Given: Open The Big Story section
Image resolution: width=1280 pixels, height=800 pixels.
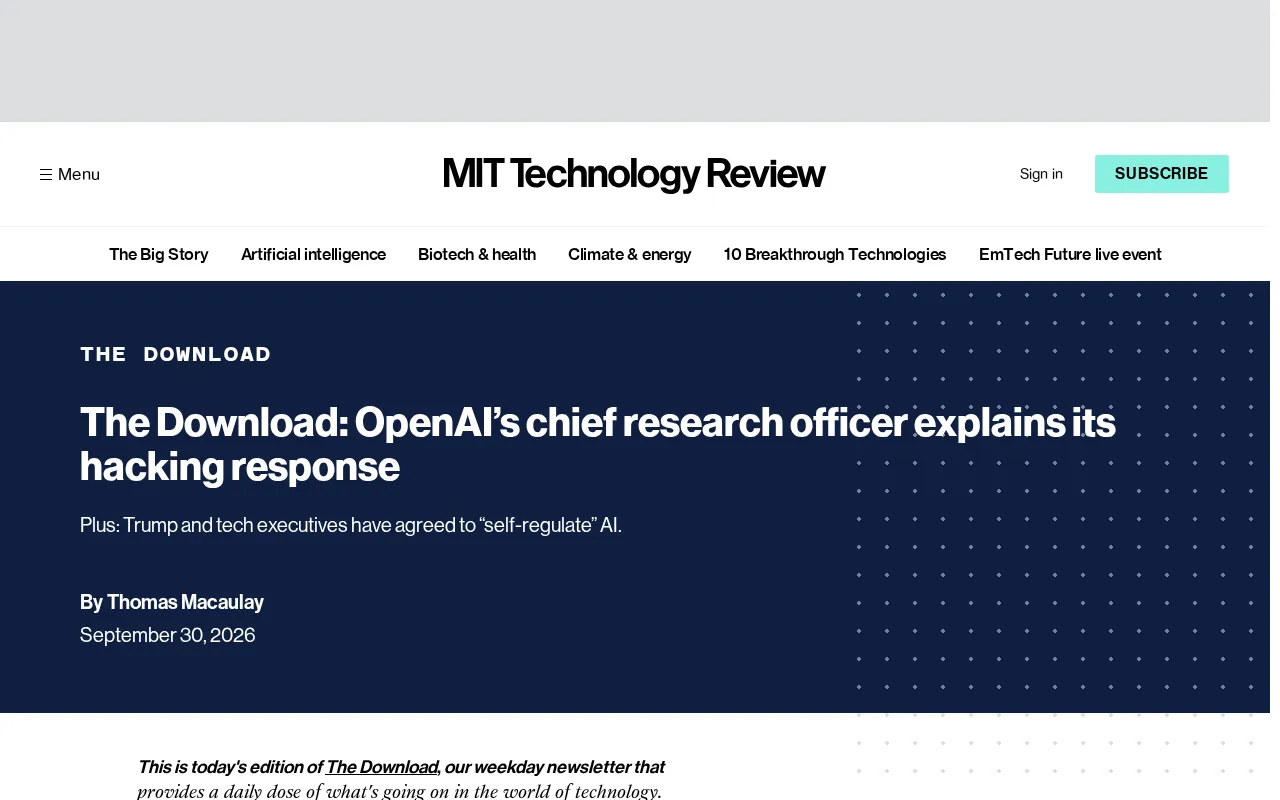Looking at the screenshot, I should pos(159,254).
